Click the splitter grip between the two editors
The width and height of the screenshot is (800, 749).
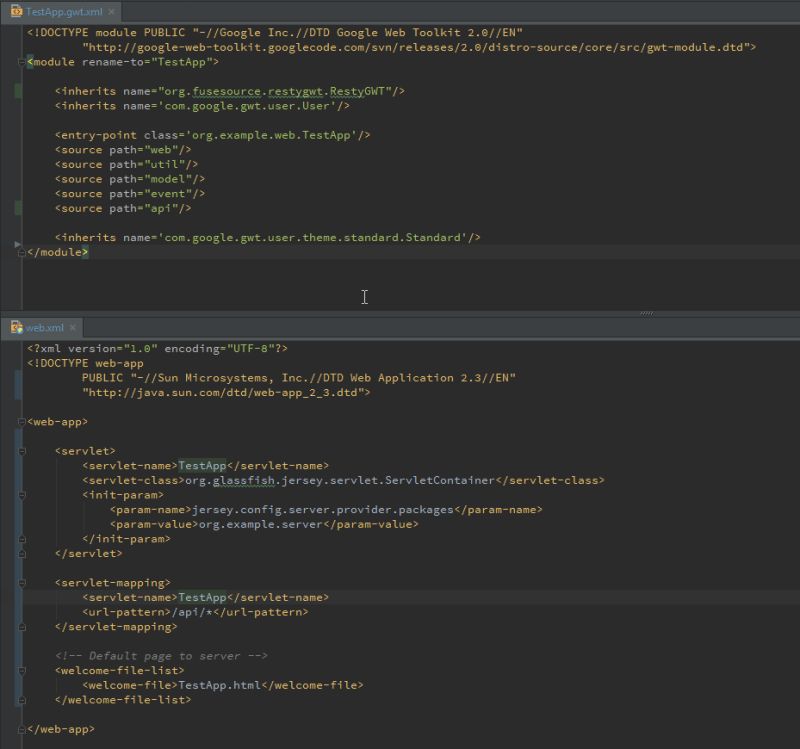click(646, 313)
